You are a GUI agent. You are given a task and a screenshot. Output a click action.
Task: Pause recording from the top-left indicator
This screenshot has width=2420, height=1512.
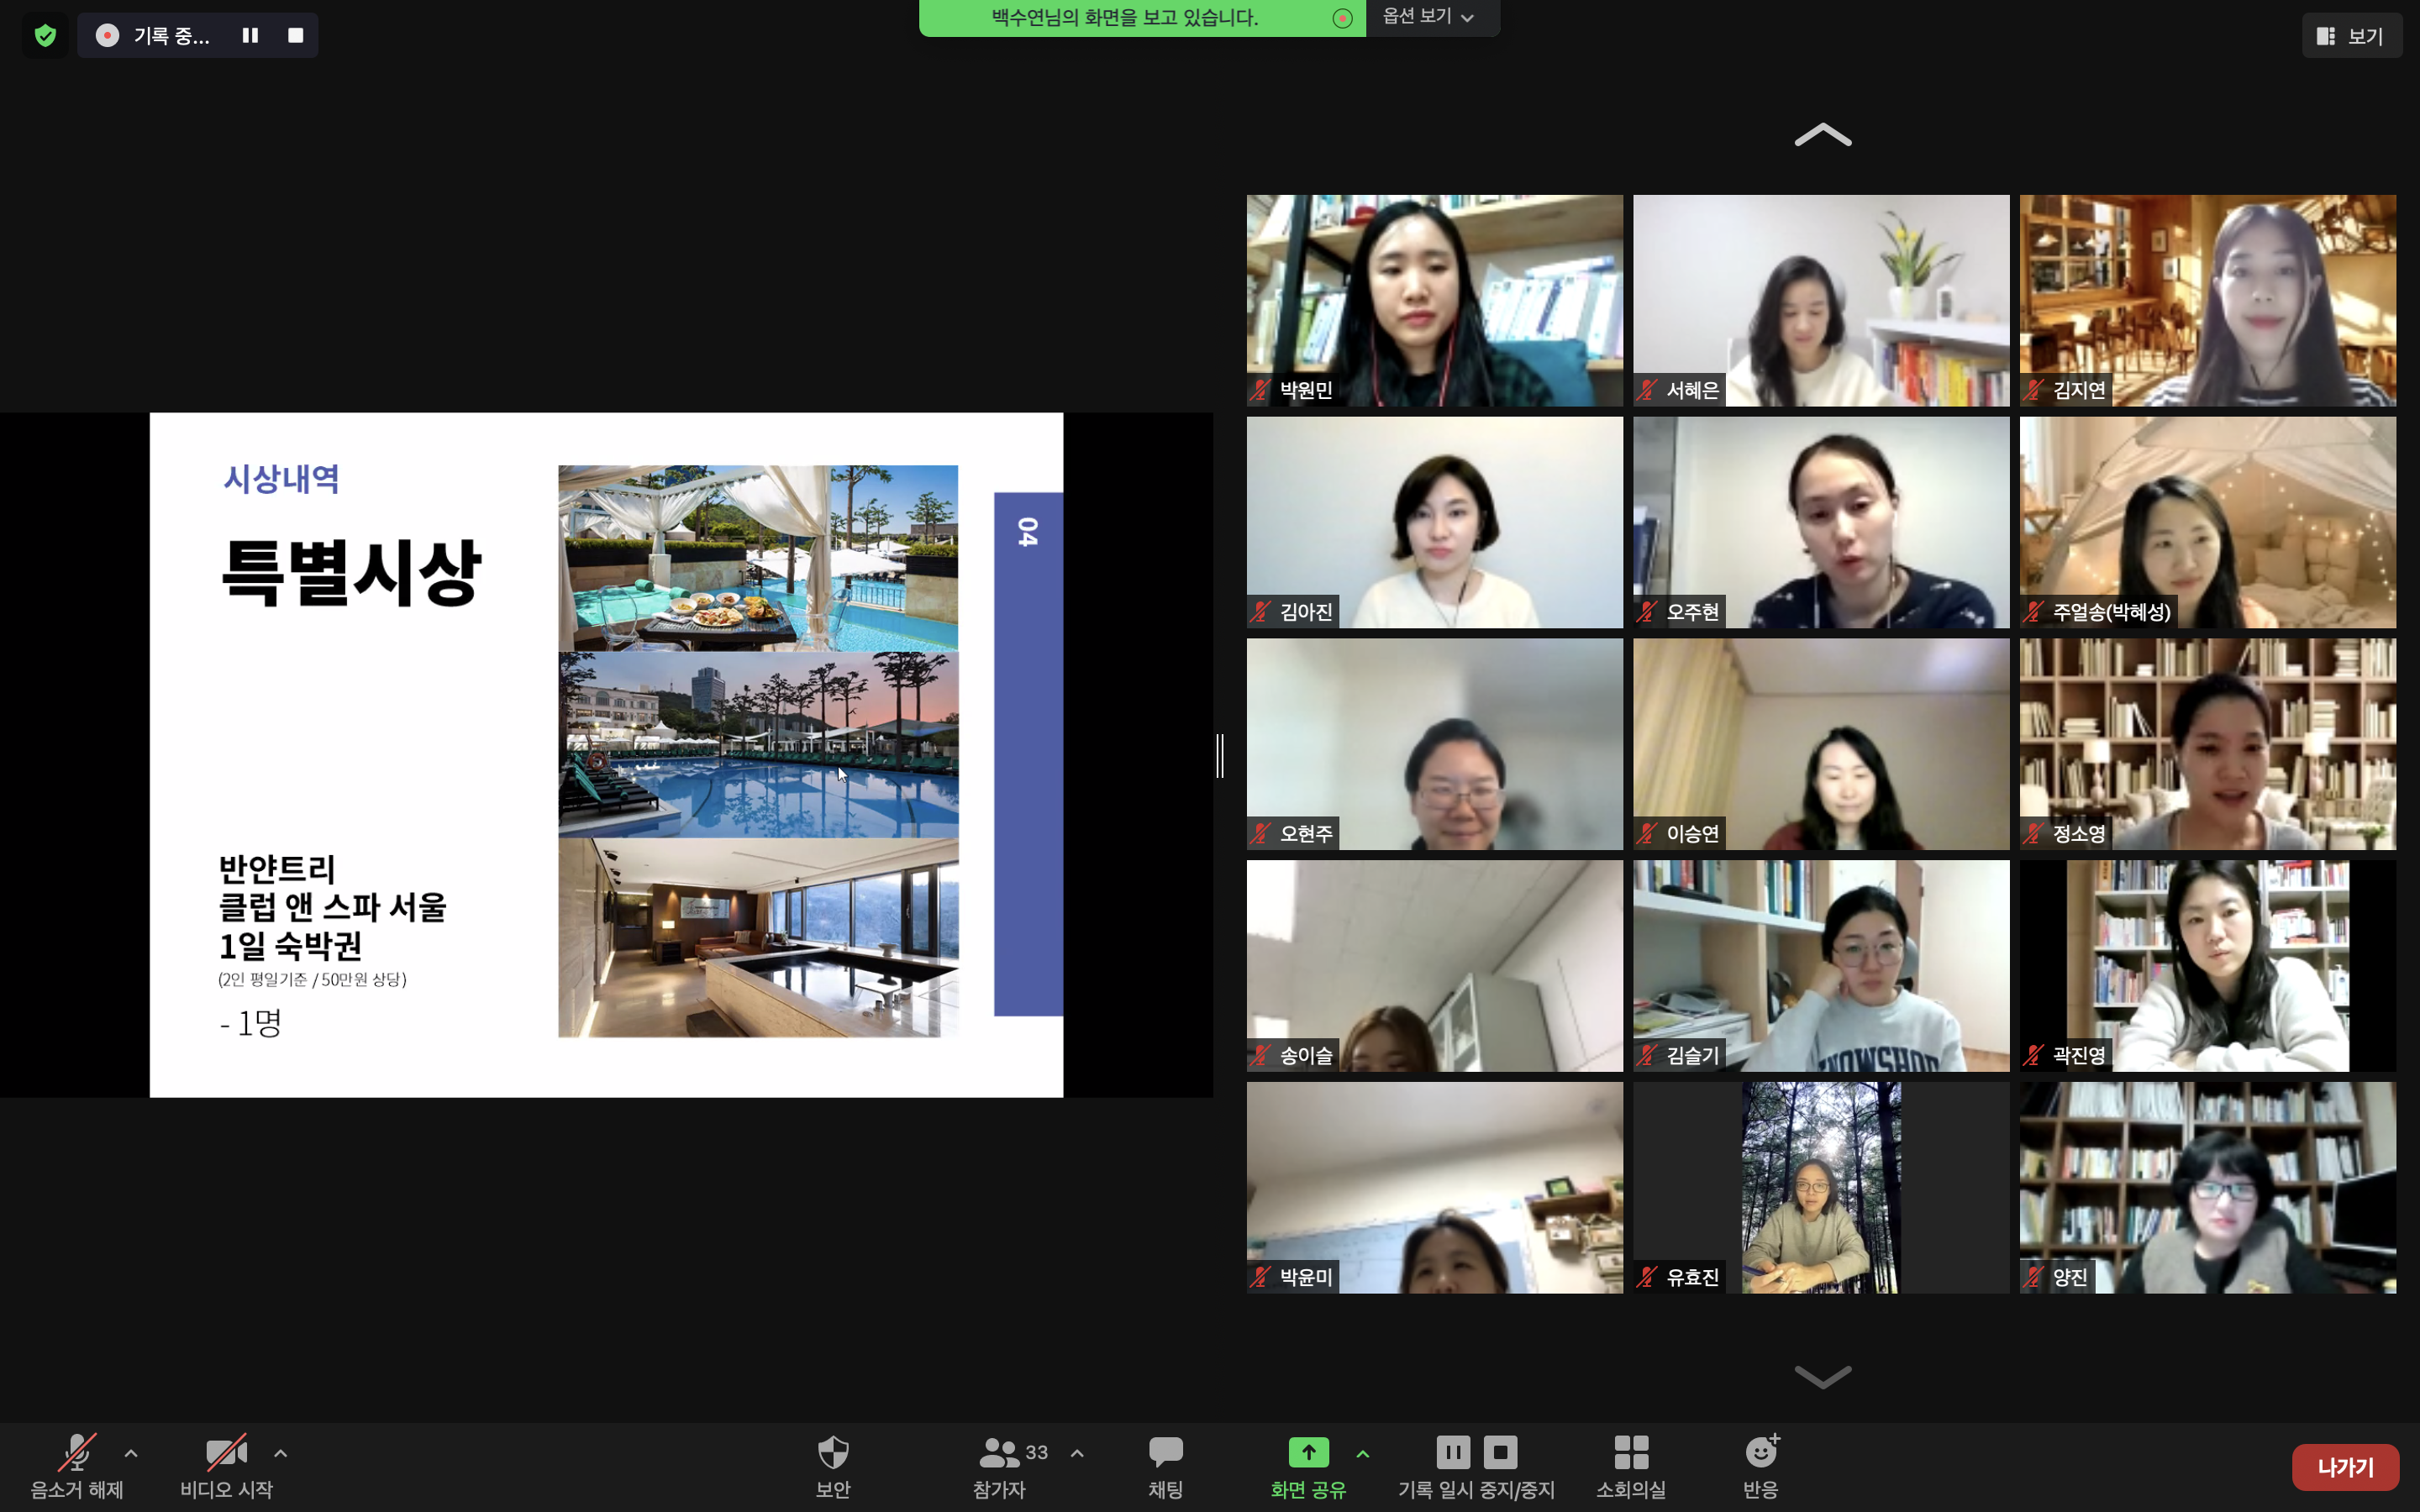tap(250, 36)
